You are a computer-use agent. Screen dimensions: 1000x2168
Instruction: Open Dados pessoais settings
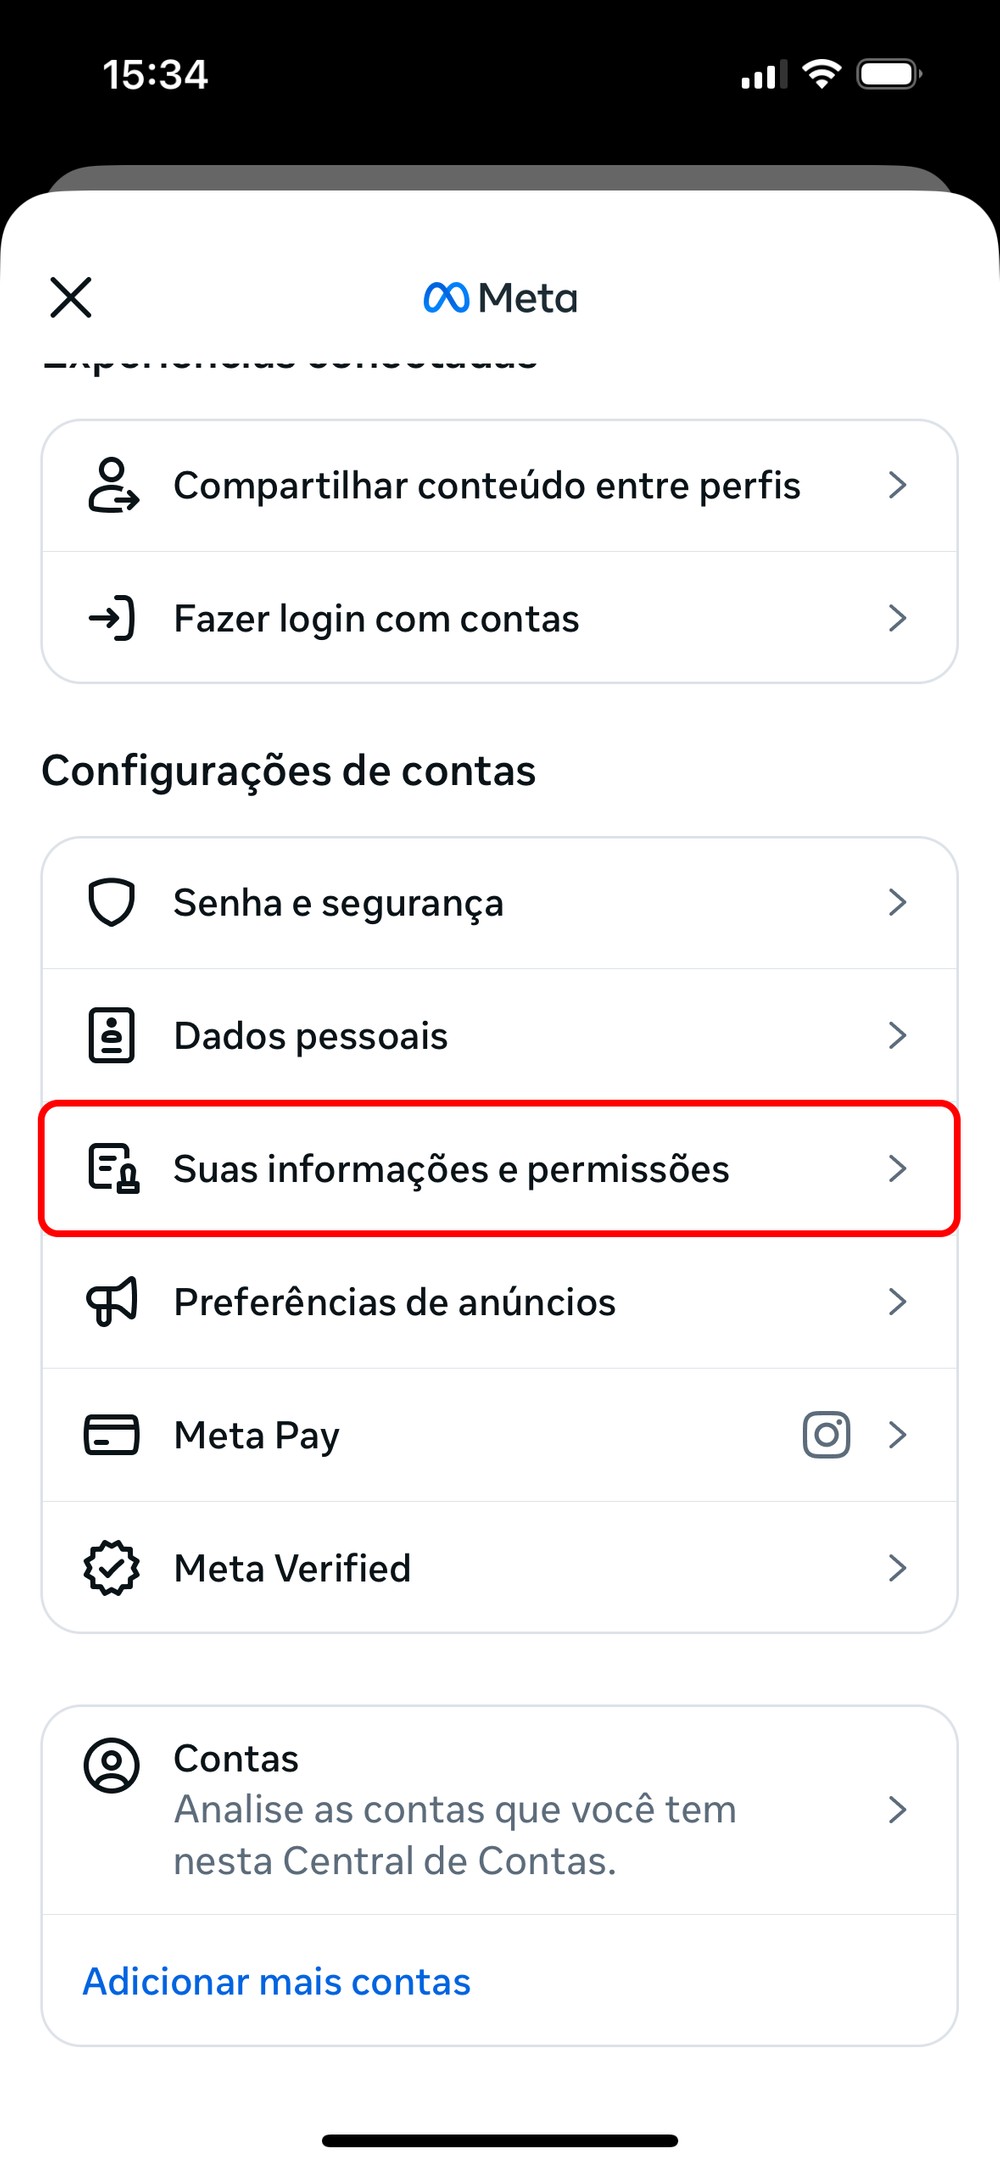(x=311, y=1036)
